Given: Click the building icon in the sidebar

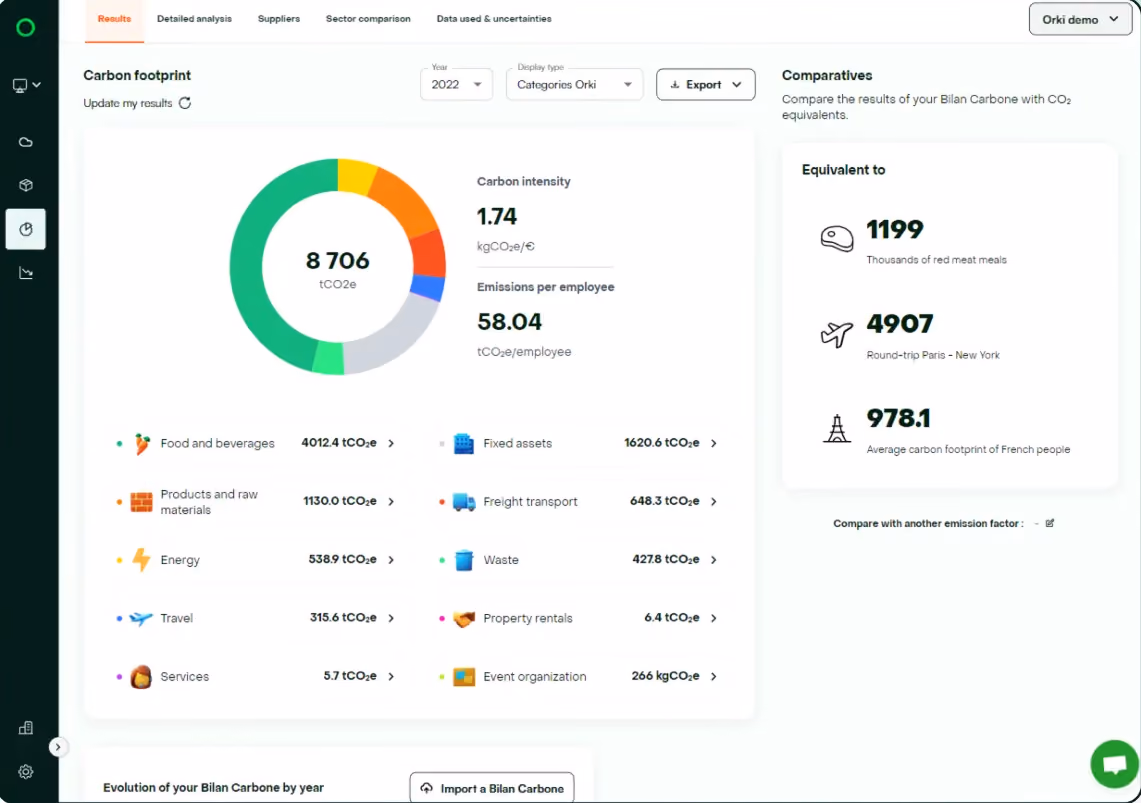Looking at the screenshot, I should pos(25,727).
